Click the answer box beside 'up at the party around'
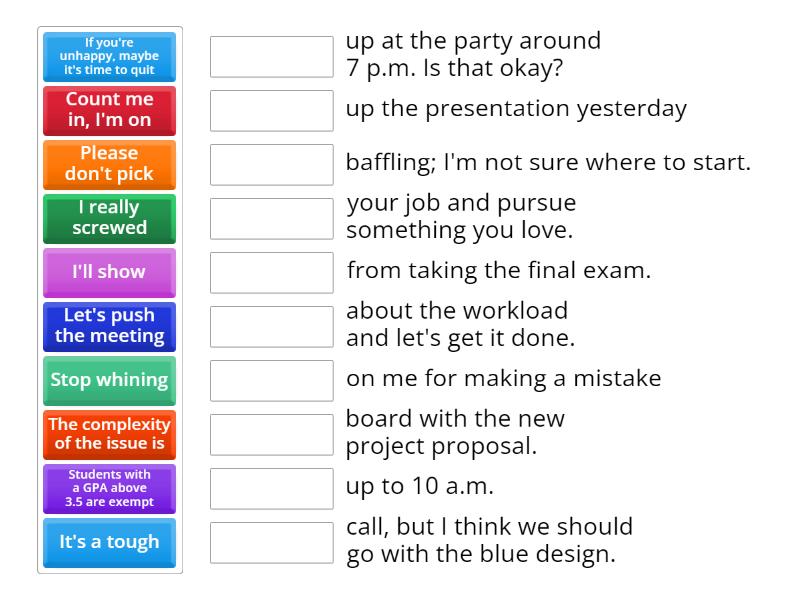The height and width of the screenshot is (600, 800). pyautogui.click(x=272, y=57)
